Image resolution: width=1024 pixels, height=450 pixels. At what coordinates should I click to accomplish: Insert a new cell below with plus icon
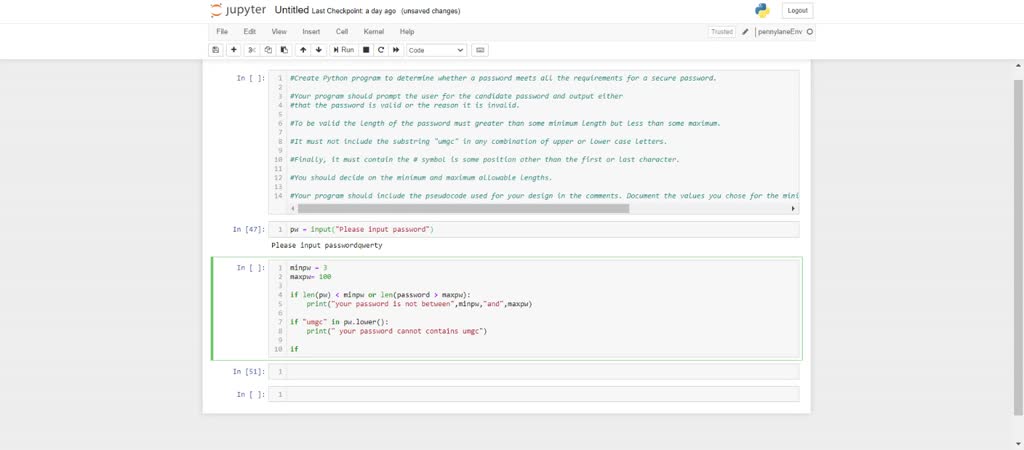(234, 50)
